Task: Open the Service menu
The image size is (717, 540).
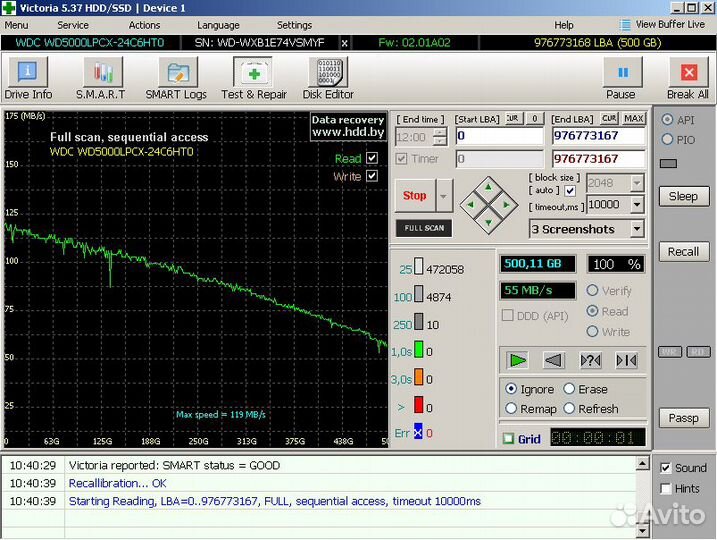Action: coord(73,25)
